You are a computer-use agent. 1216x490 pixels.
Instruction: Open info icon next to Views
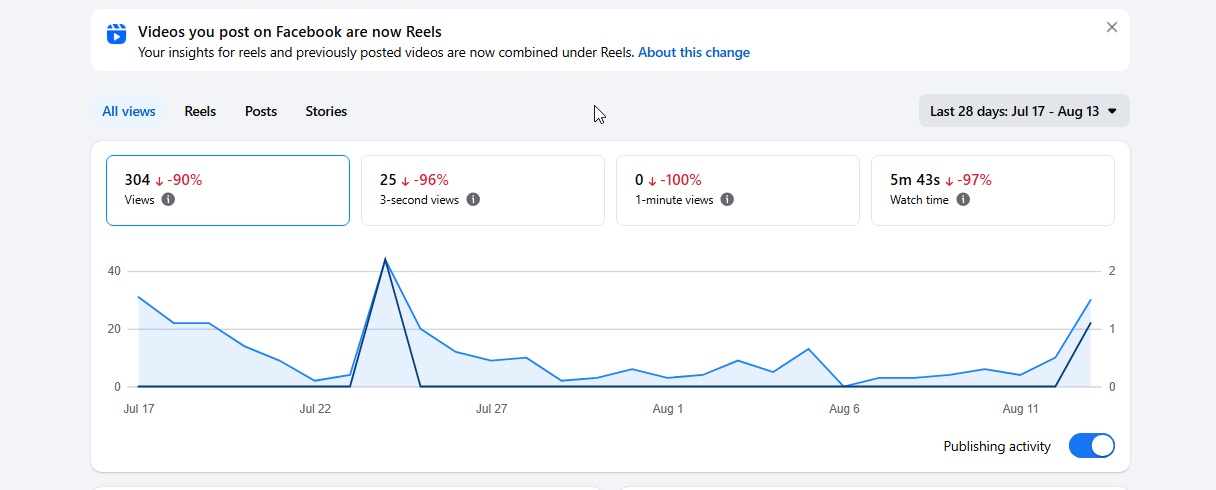(168, 199)
